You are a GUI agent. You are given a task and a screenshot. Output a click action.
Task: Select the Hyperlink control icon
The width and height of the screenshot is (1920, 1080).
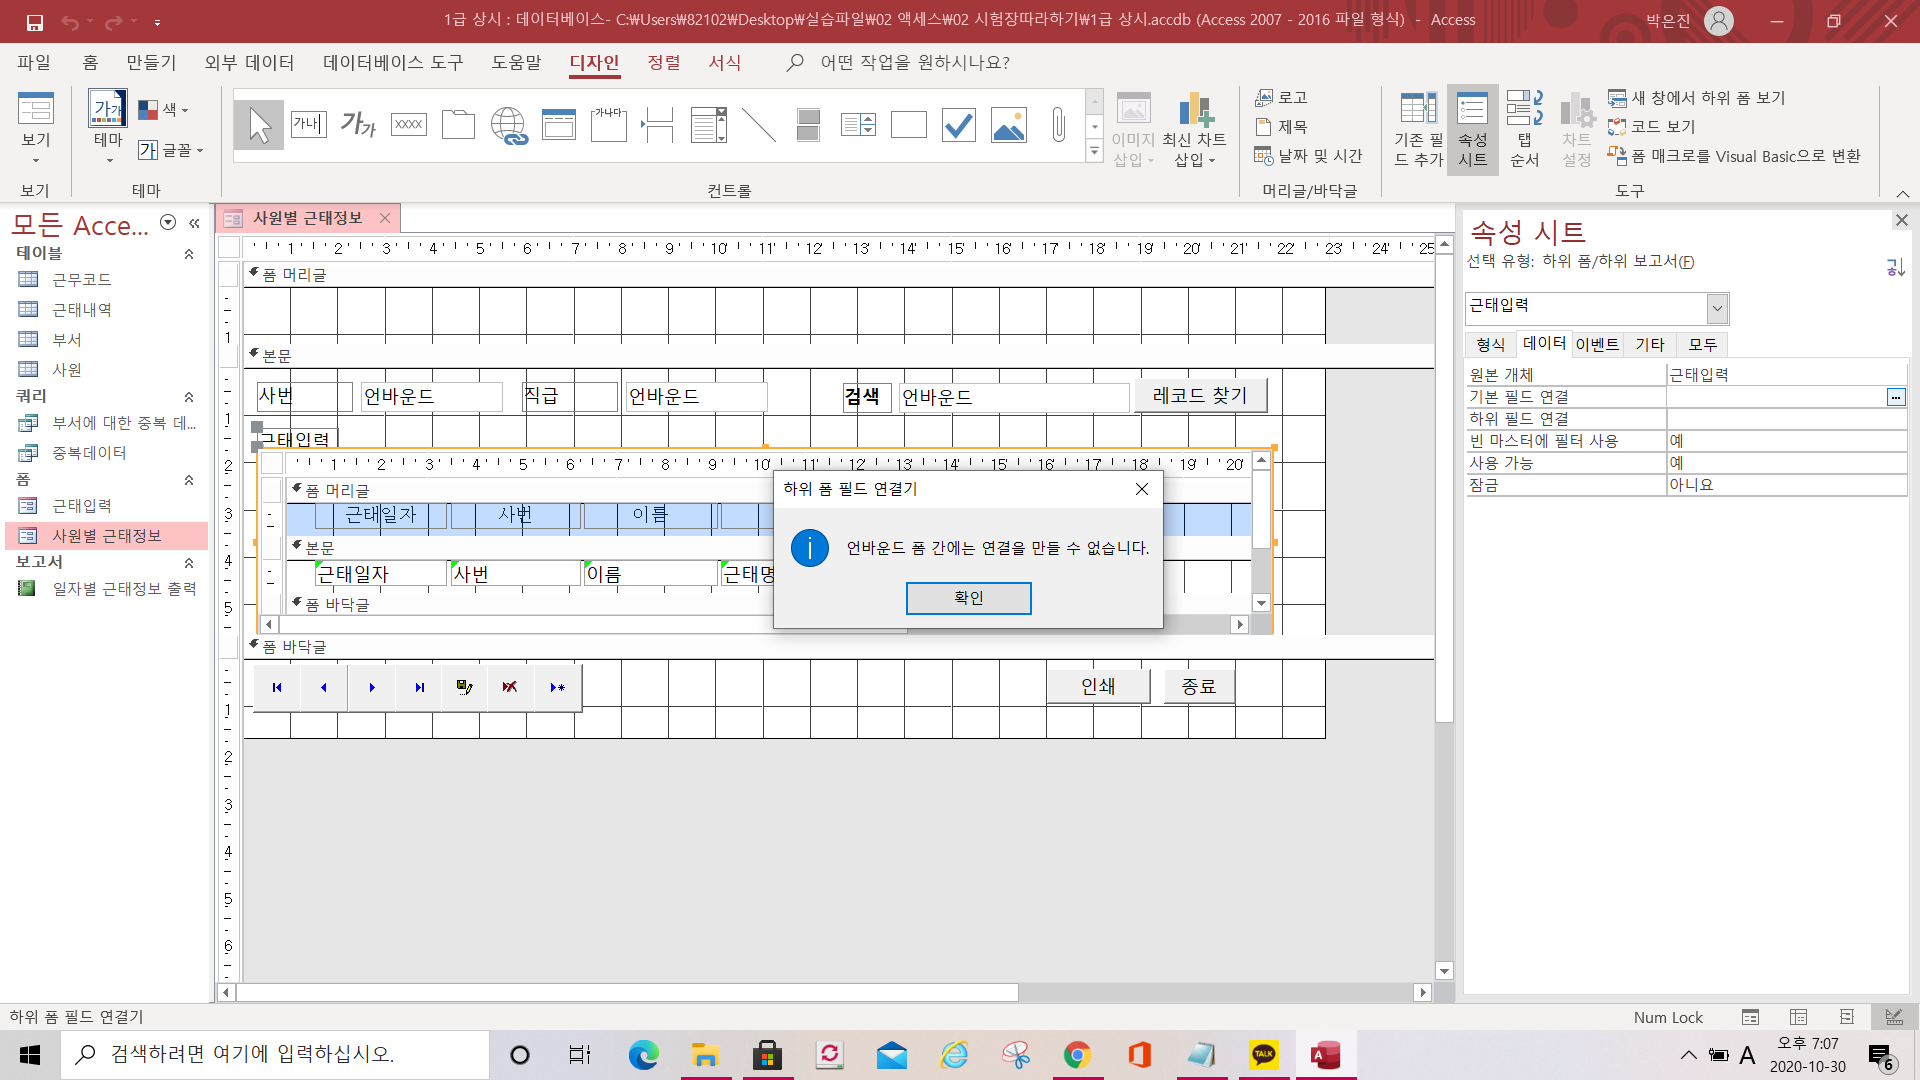coord(508,125)
